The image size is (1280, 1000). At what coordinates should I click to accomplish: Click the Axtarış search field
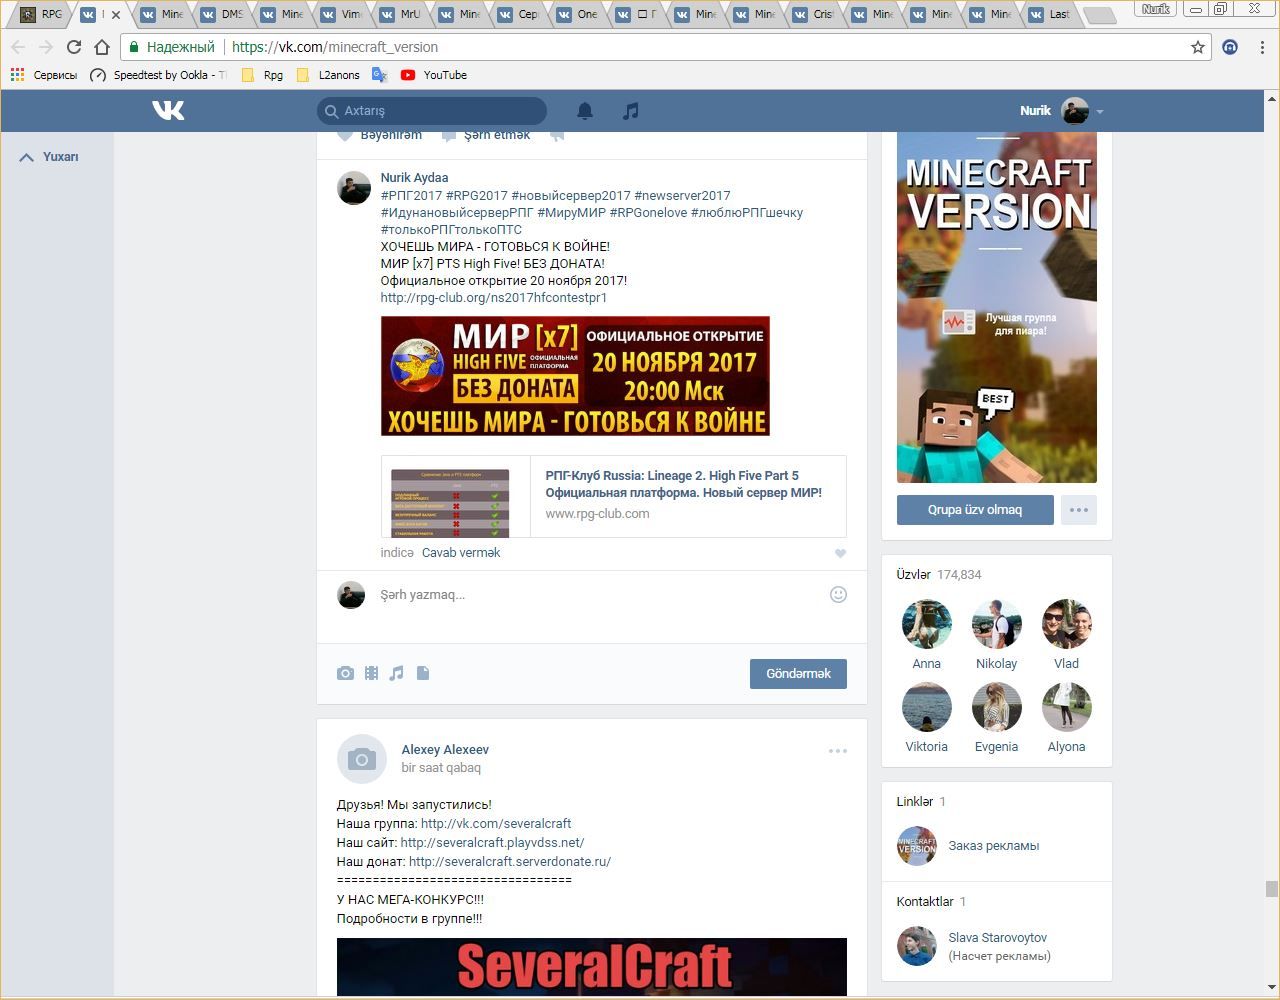(432, 111)
